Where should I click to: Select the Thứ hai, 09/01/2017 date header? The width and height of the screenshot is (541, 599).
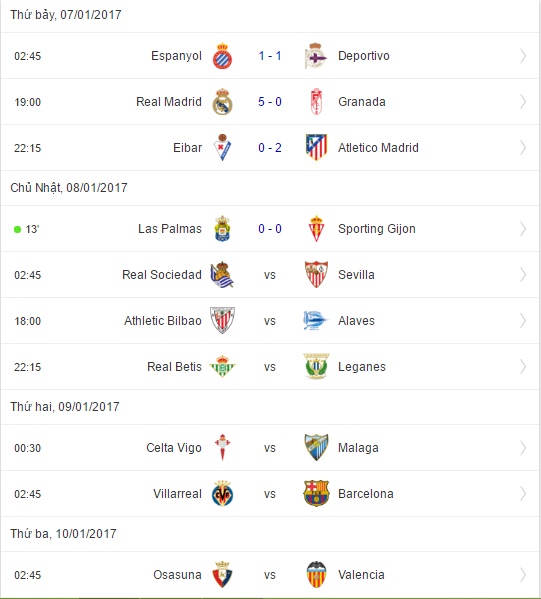click(x=65, y=407)
